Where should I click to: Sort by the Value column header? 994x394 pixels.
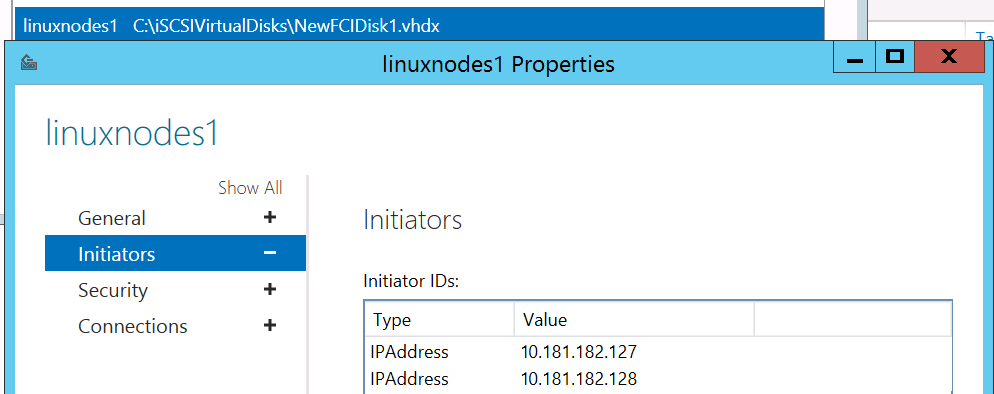point(634,319)
